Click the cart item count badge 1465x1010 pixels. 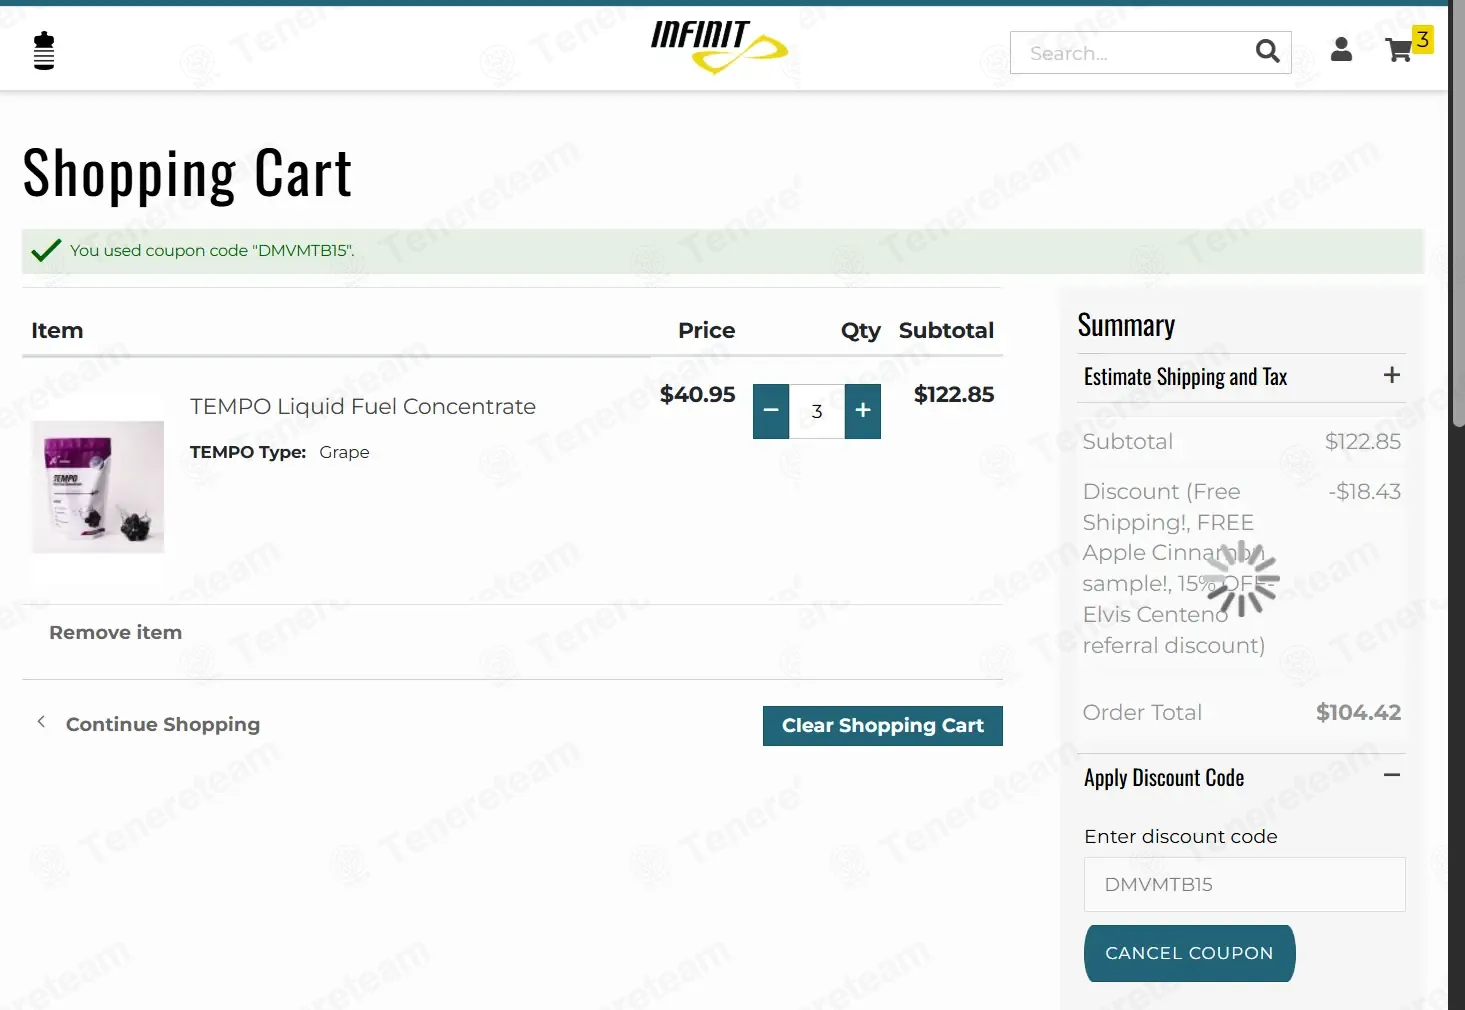(1422, 39)
